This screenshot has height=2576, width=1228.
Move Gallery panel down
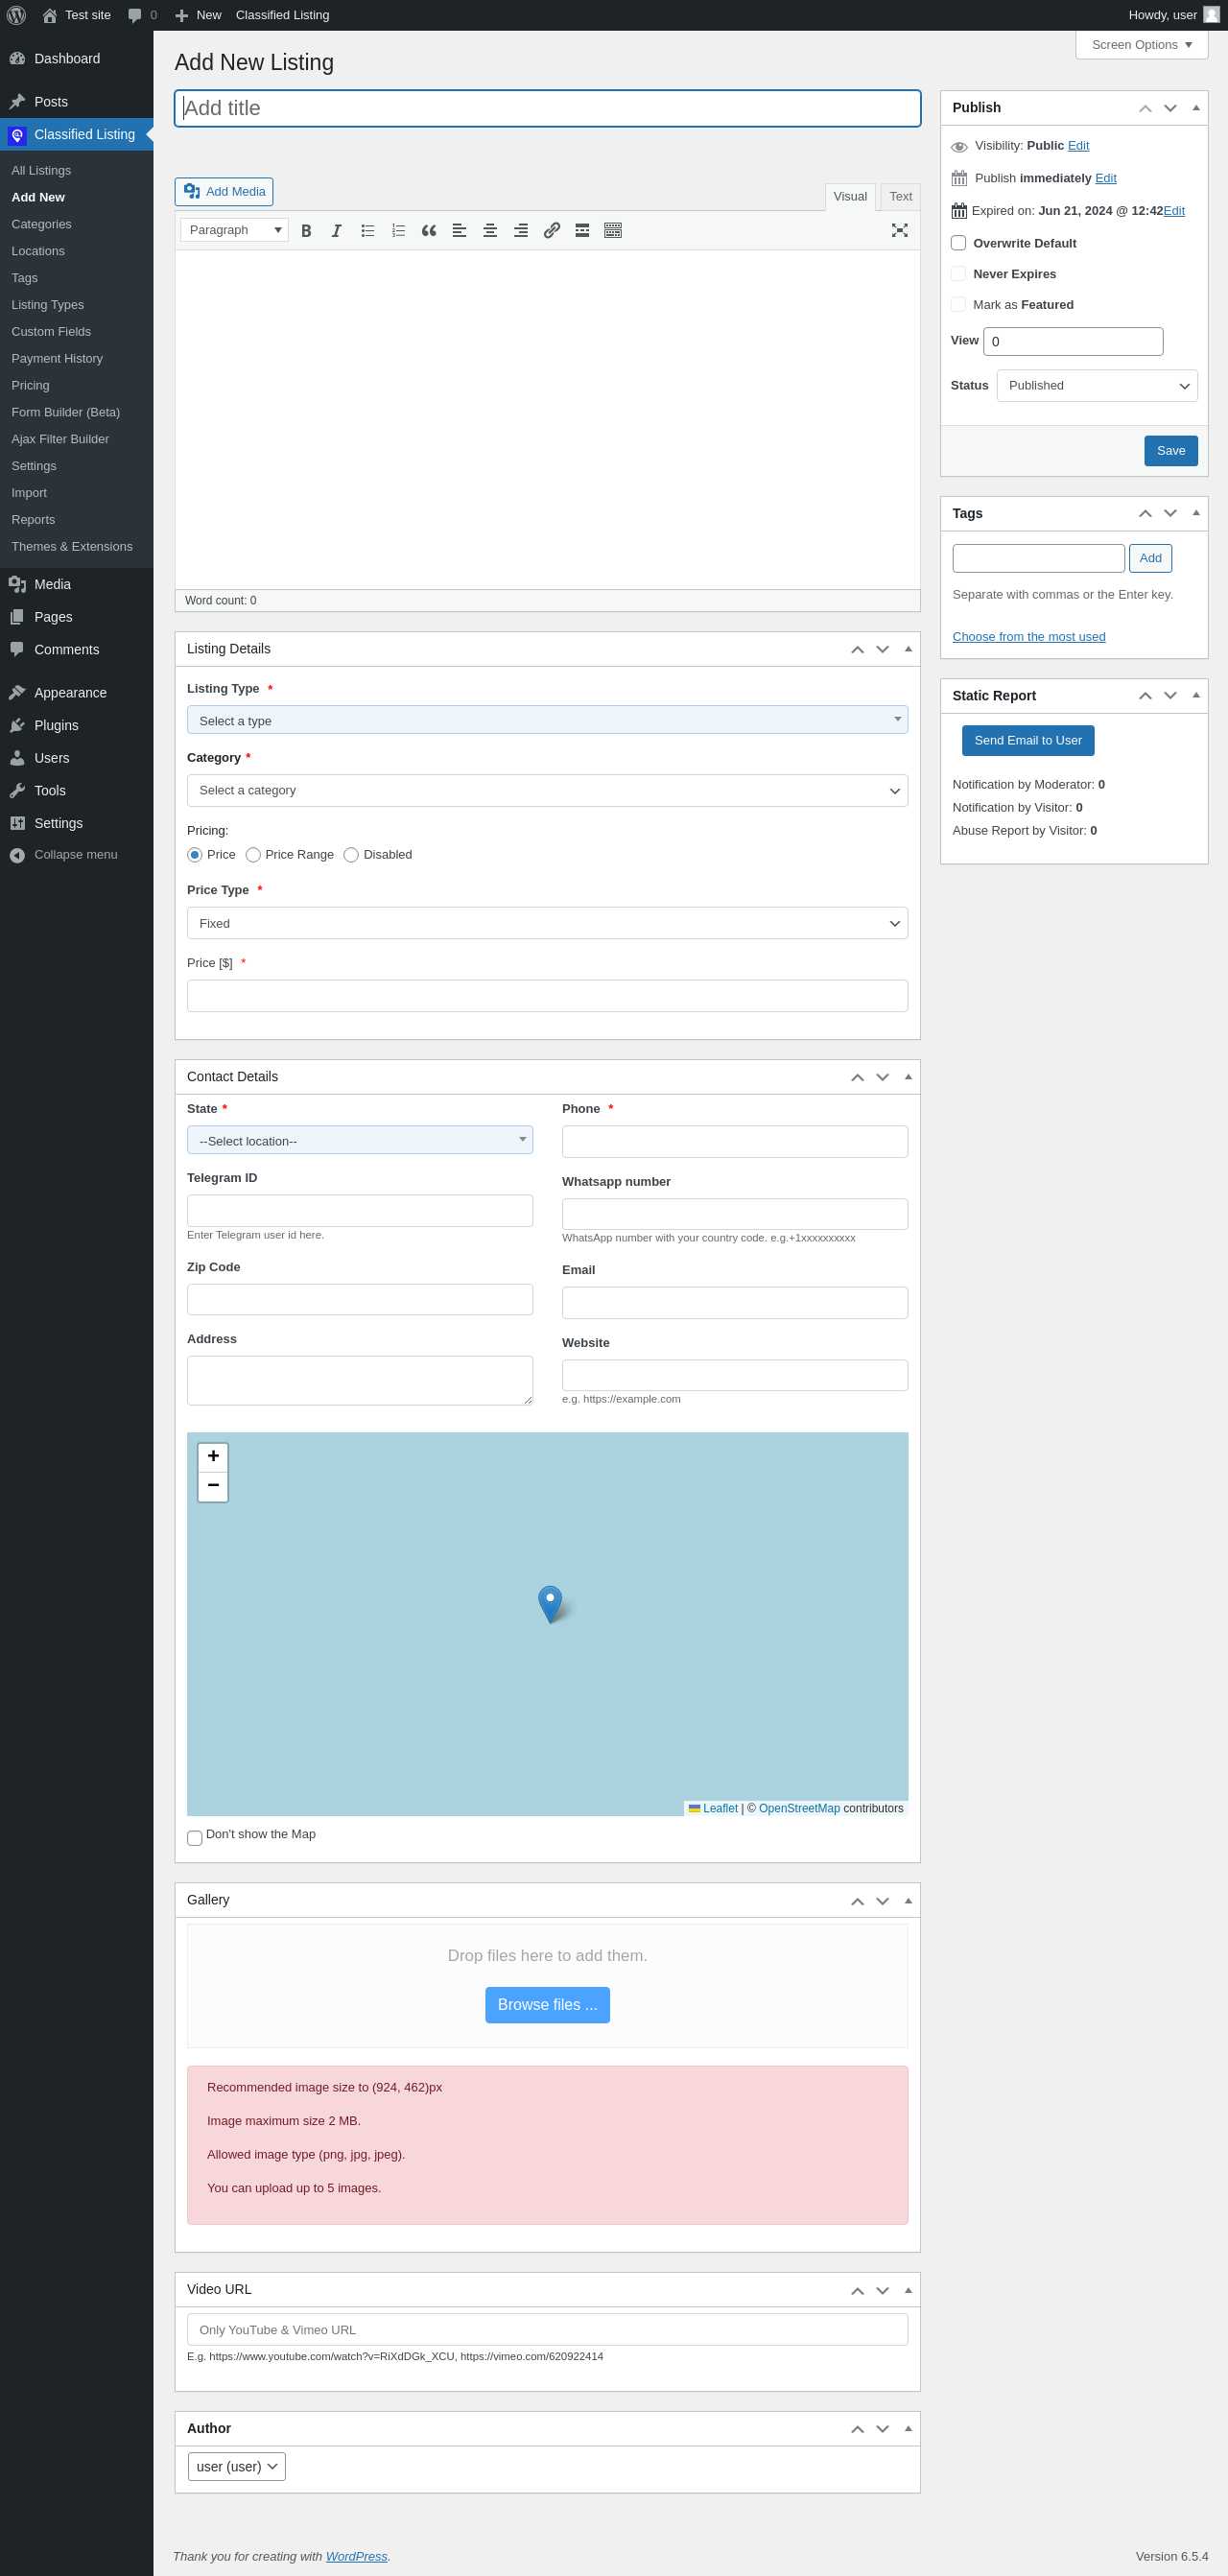882,1901
